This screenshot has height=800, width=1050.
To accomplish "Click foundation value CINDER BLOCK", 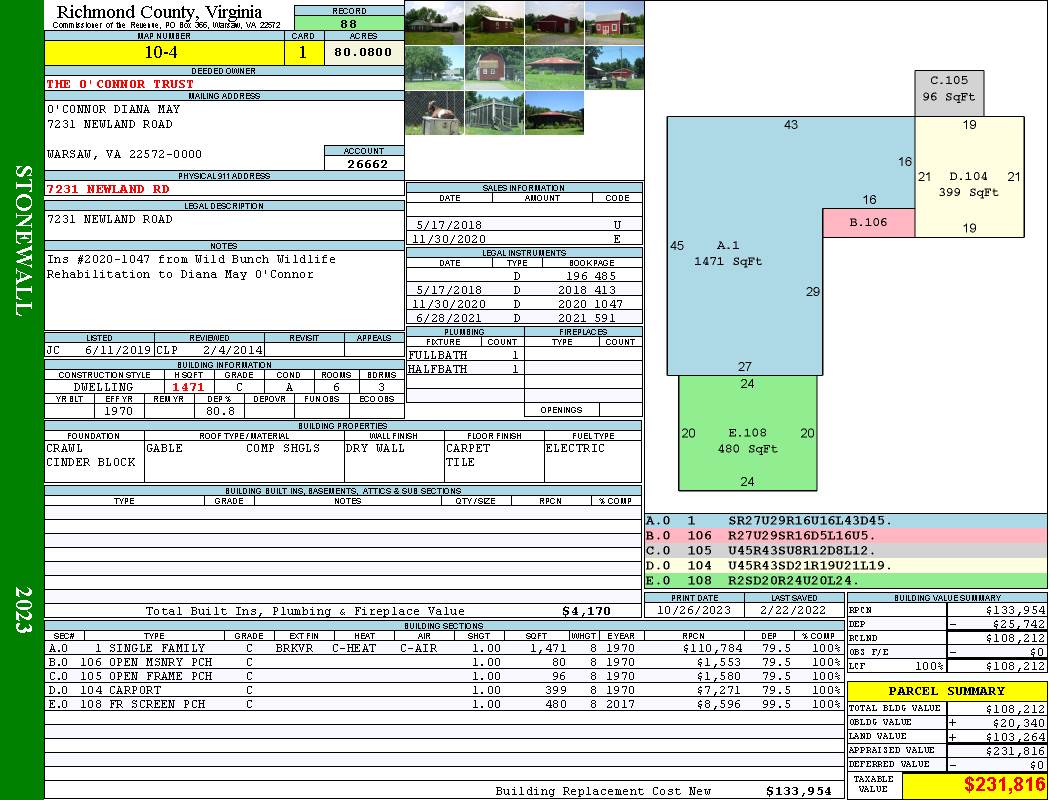I will tap(91, 462).
